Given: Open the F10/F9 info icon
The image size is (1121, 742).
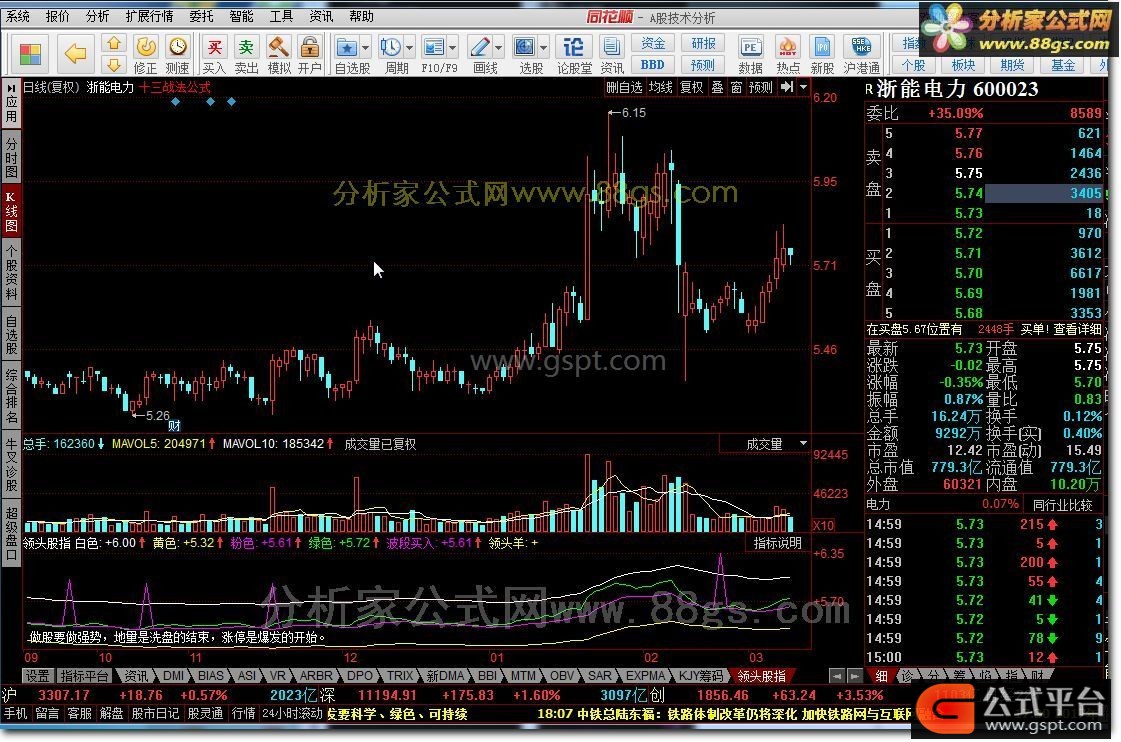Looking at the screenshot, I should point(434,47).
